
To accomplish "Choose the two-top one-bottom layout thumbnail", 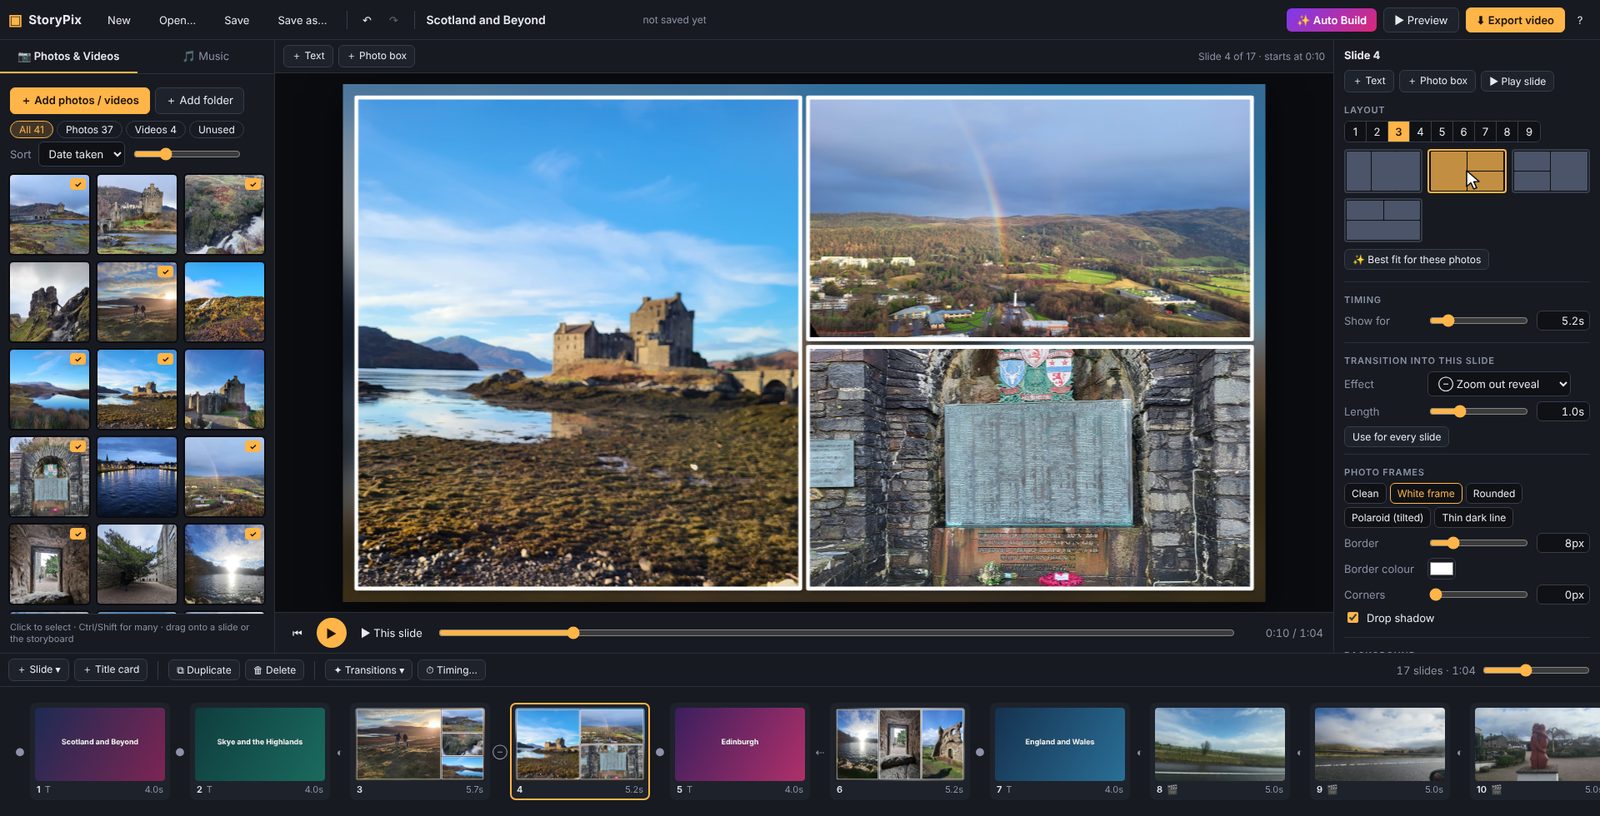I will tap(1383, 220).
